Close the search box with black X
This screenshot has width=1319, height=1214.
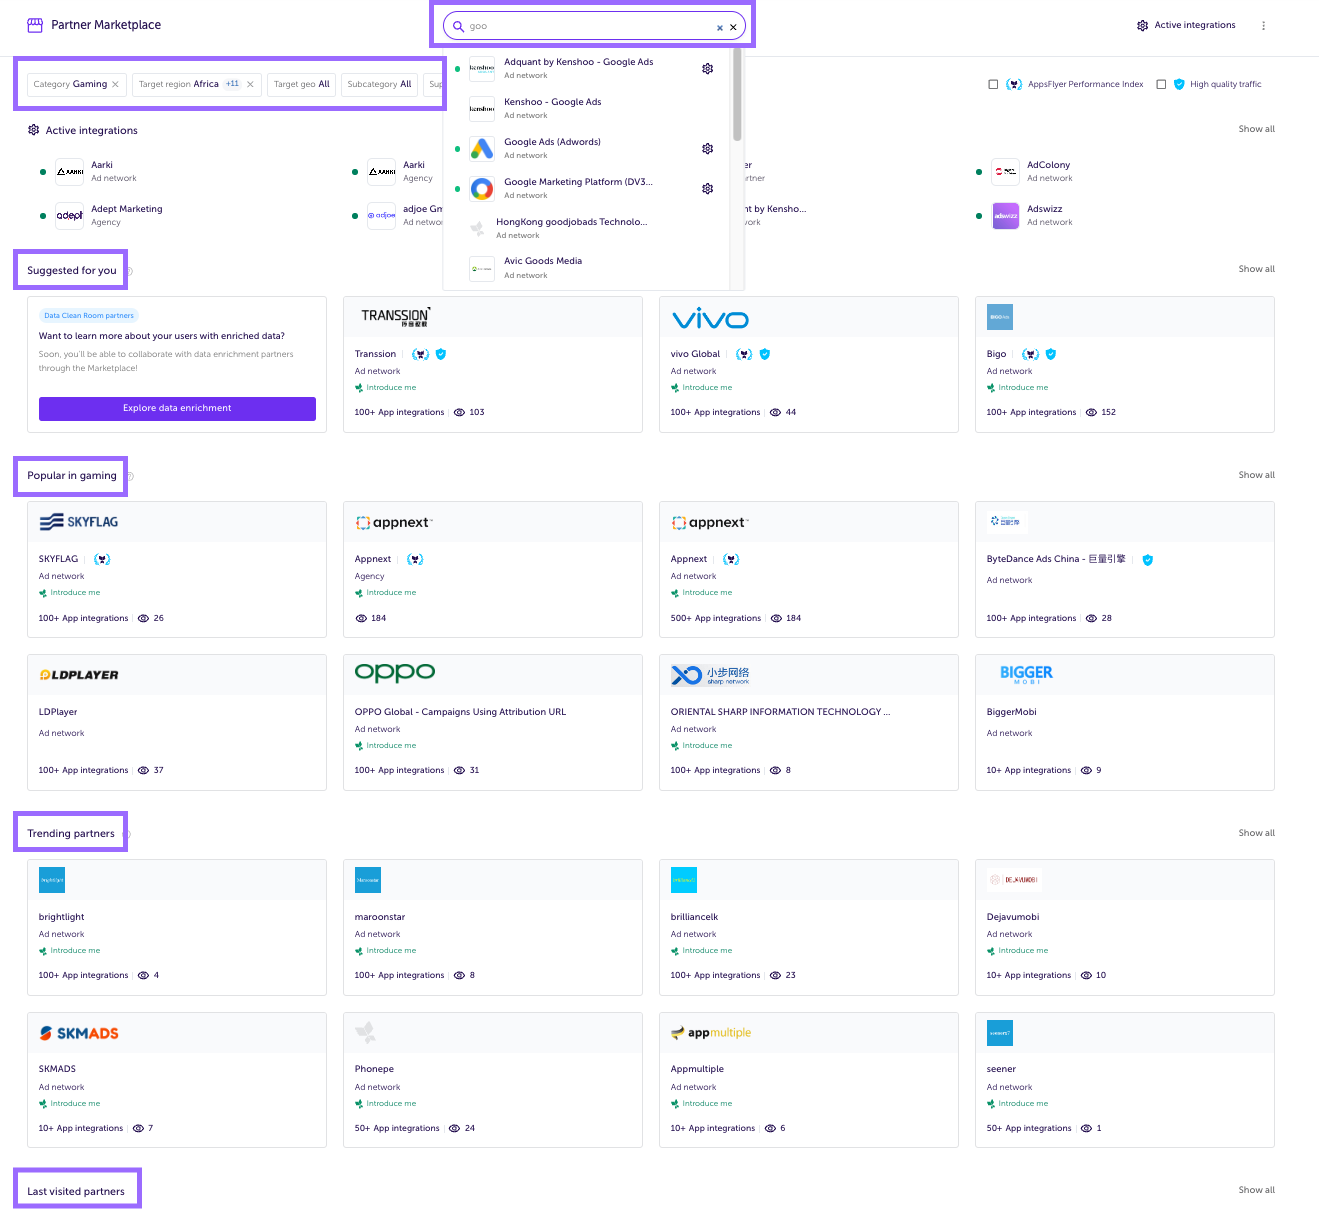coord(733,28)
